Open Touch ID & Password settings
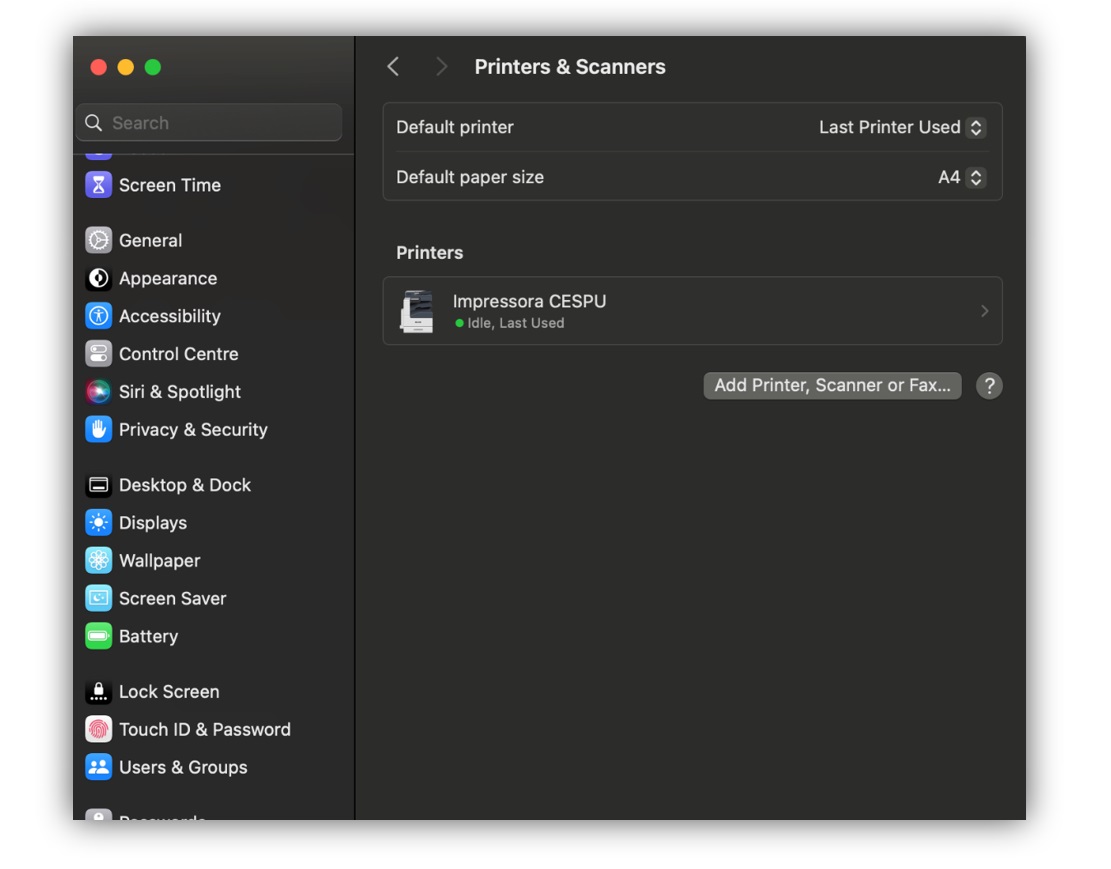 click(205, 729)
